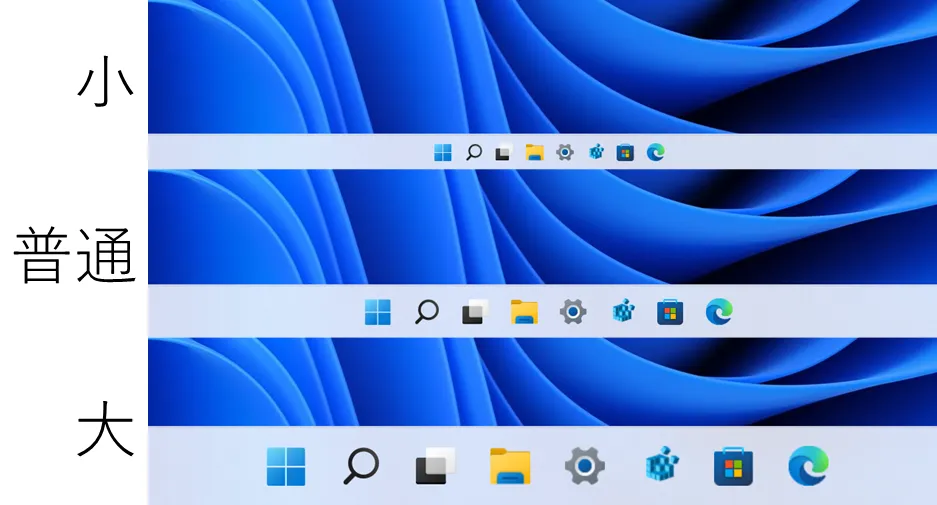This screenshot has height=505, width=937.
Task: Open Registry Editor on the small taskbar
Action: (x=596, y=152)
